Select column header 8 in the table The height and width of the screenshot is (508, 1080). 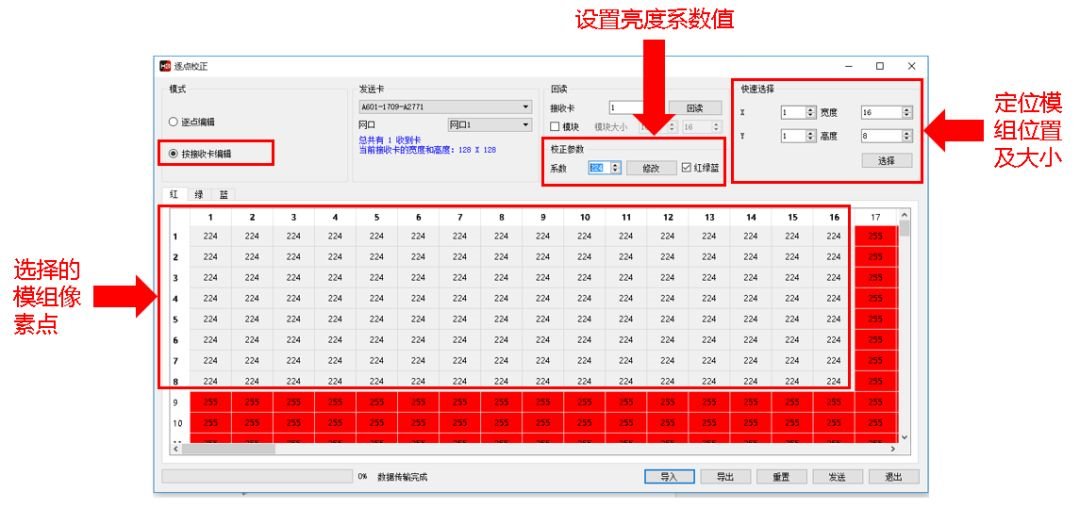pyautogui.click(x=501, y=218)
